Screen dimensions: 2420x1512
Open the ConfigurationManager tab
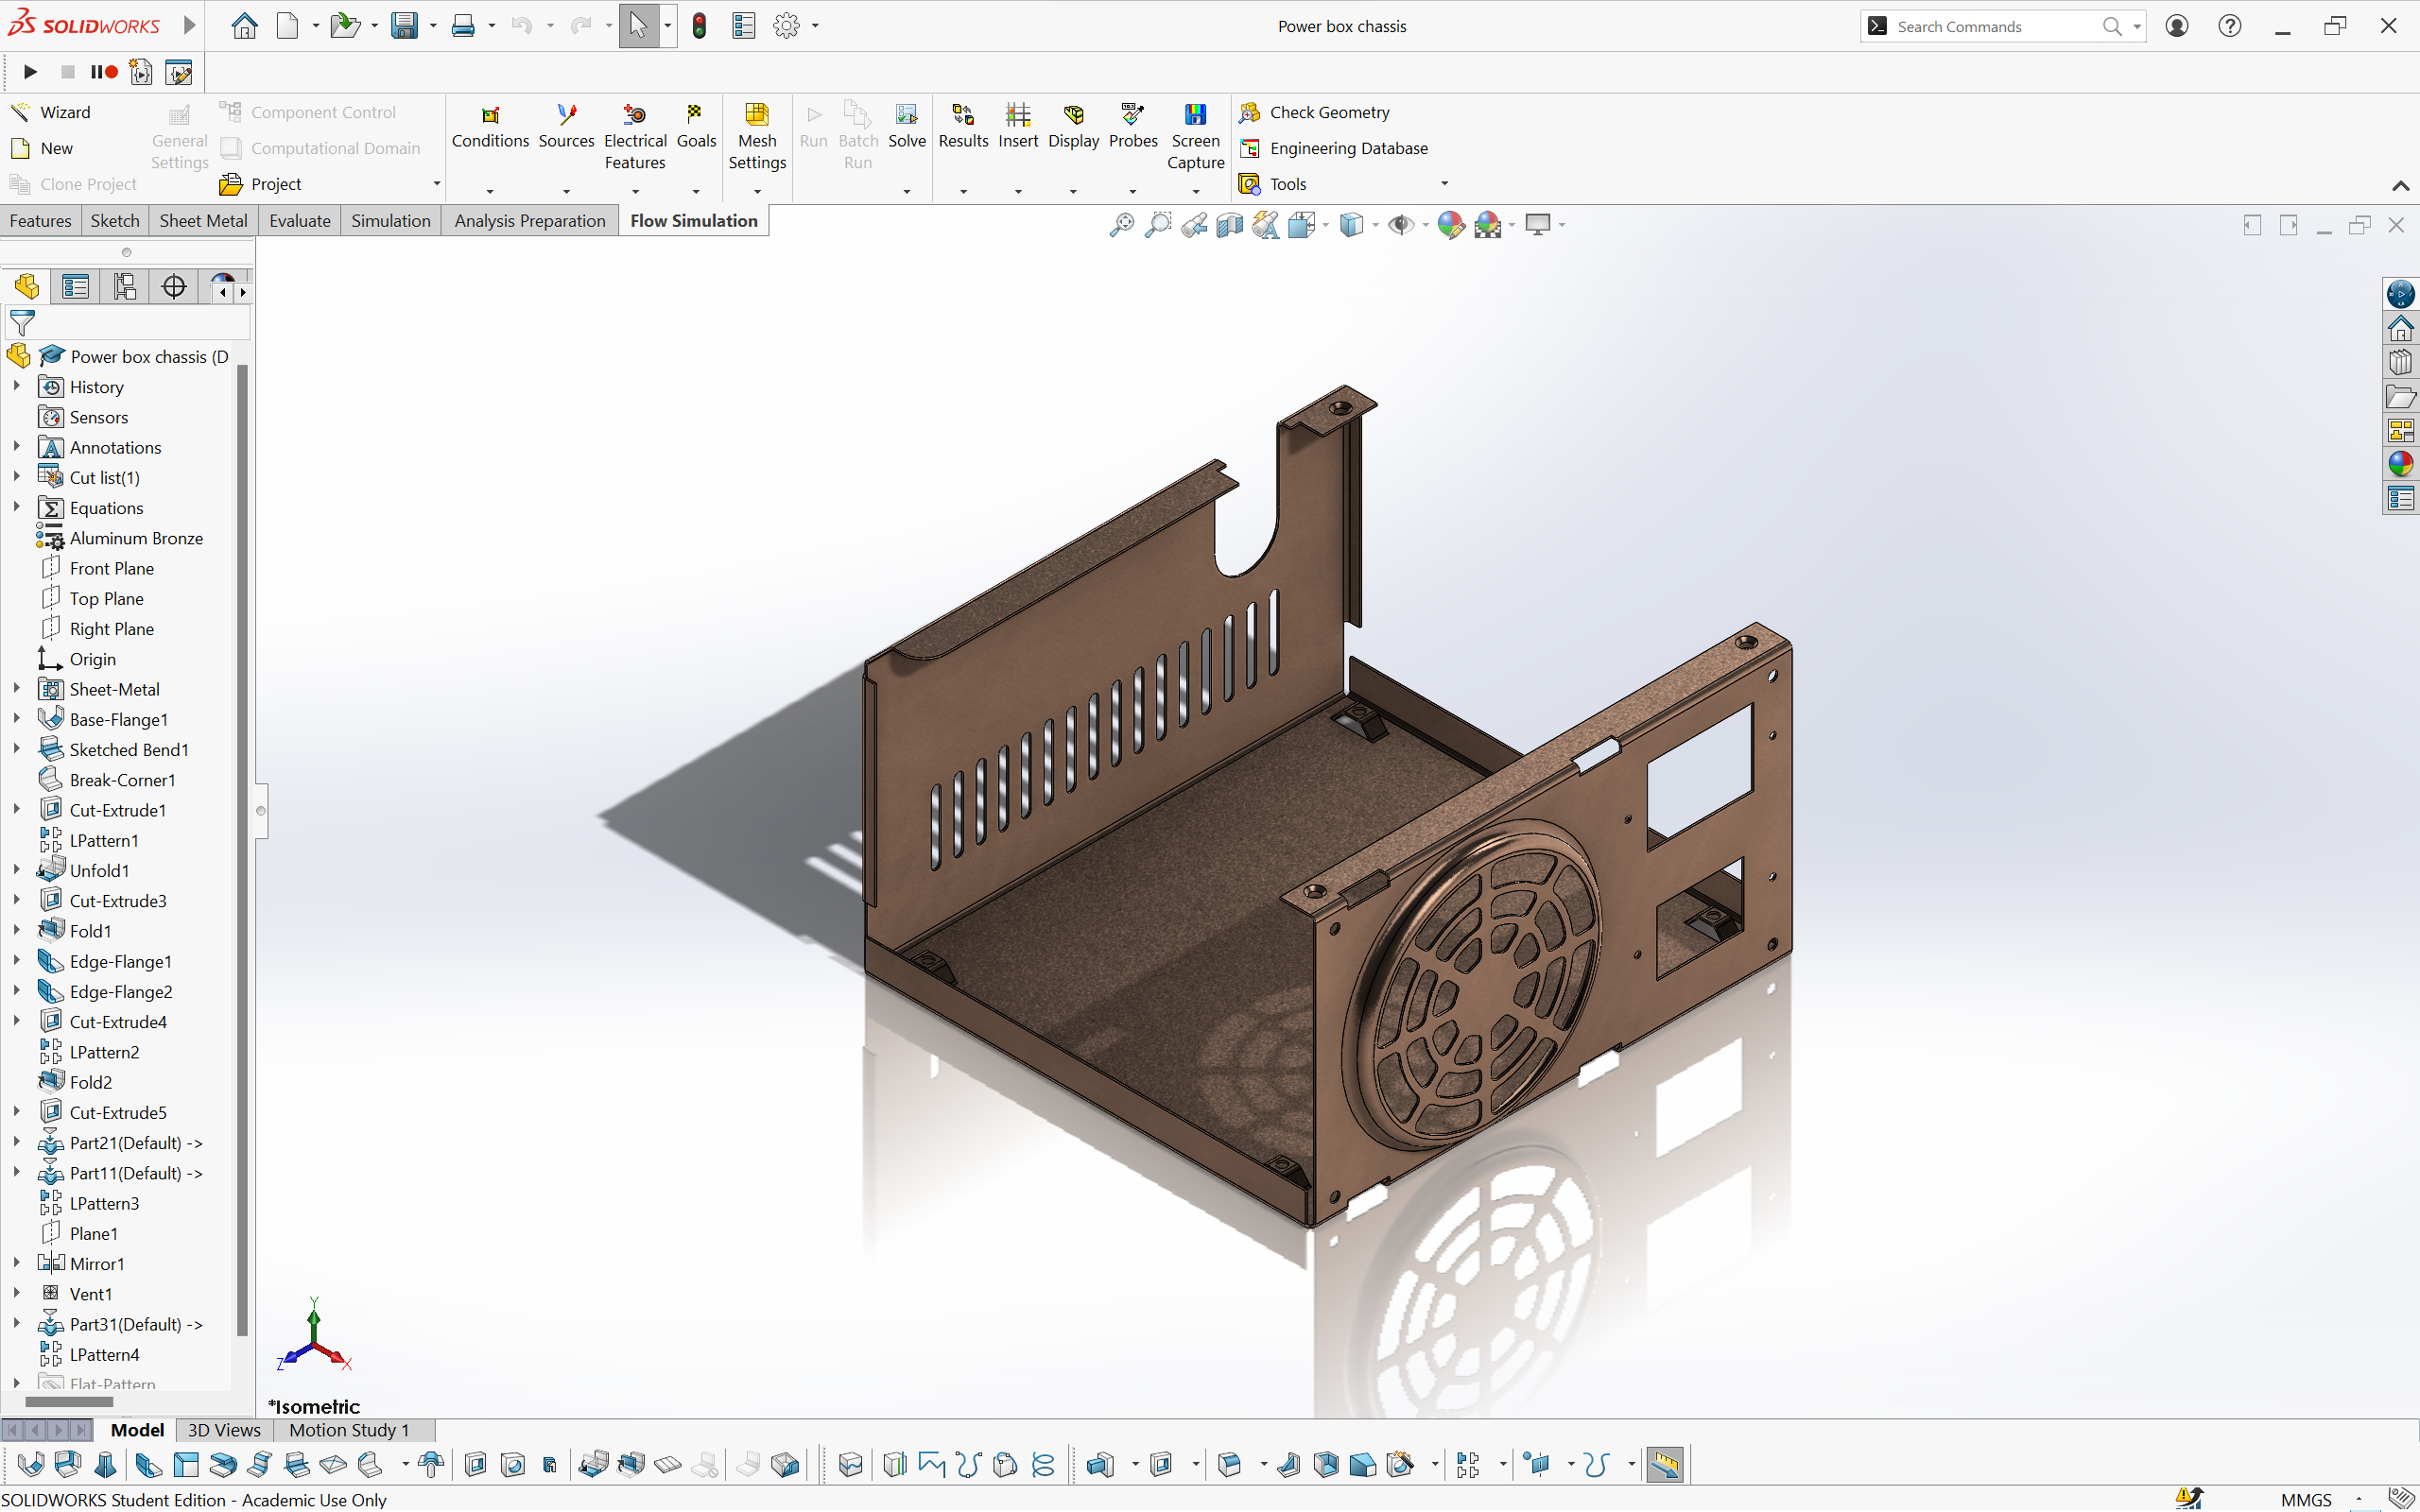(124, 287)
